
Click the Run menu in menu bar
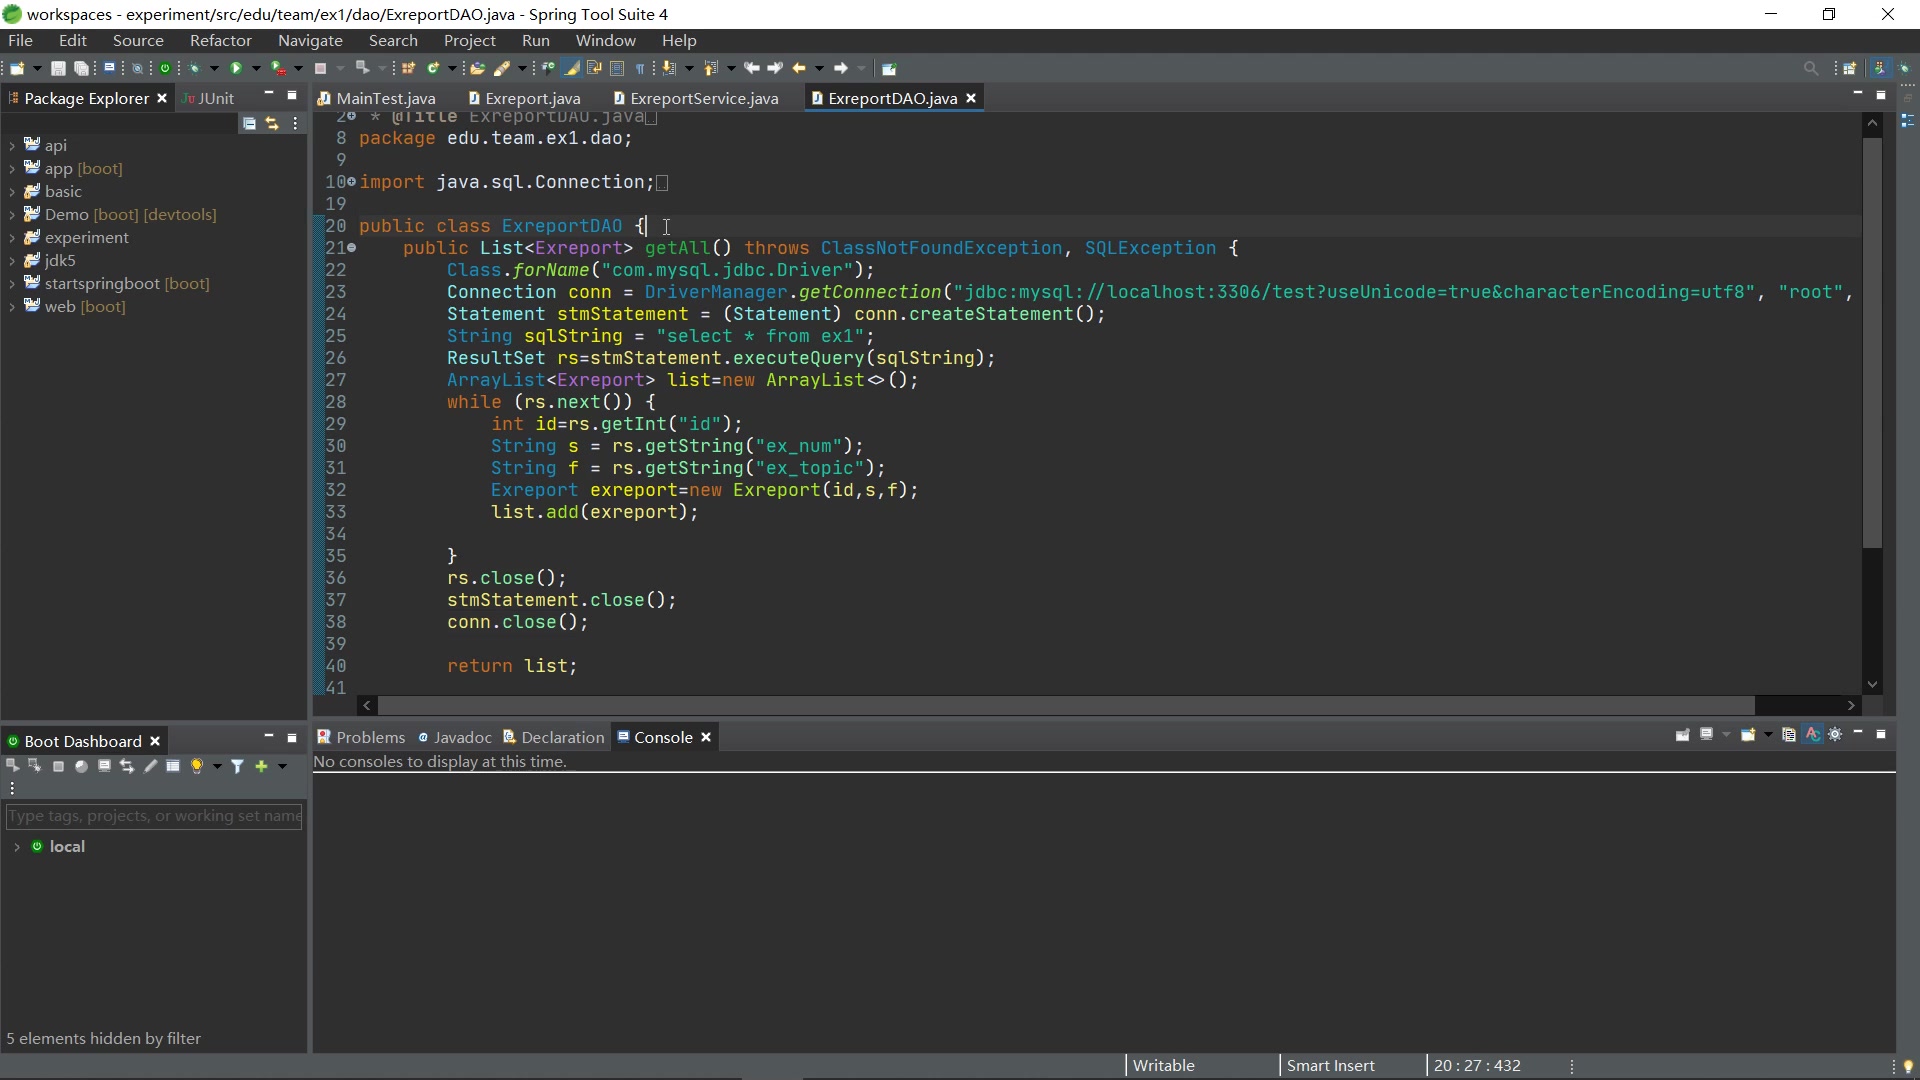[534, 40]
